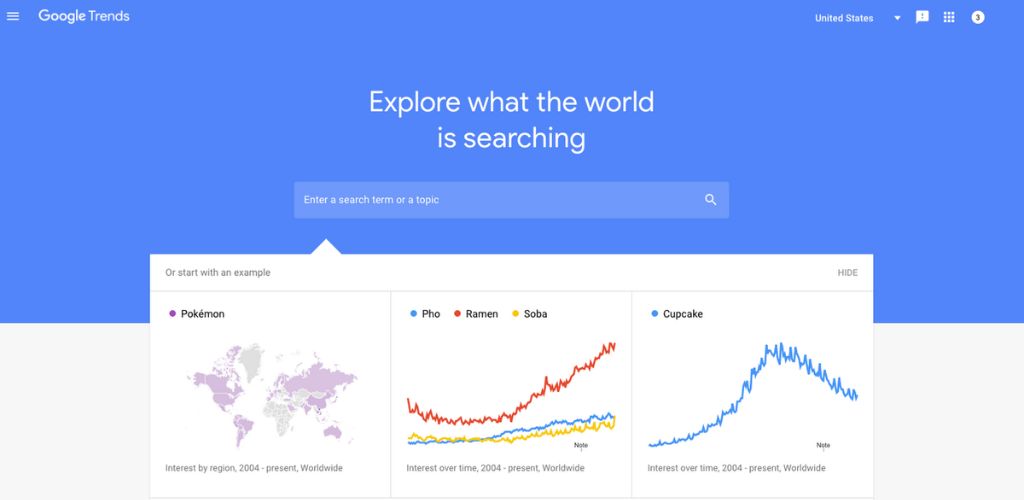
Task: Open the hamburger main menu
Action: (x=13, y=16)
